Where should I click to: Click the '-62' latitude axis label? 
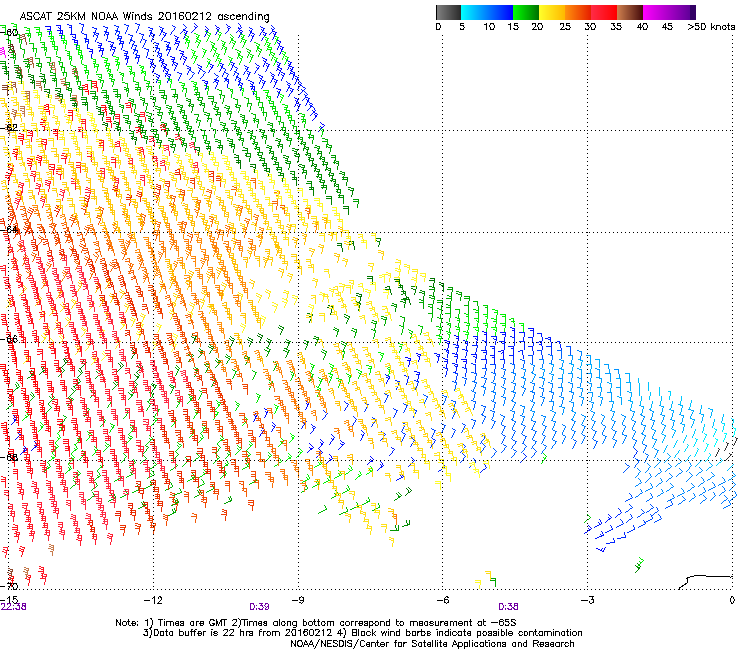click(x=9, y=127)
